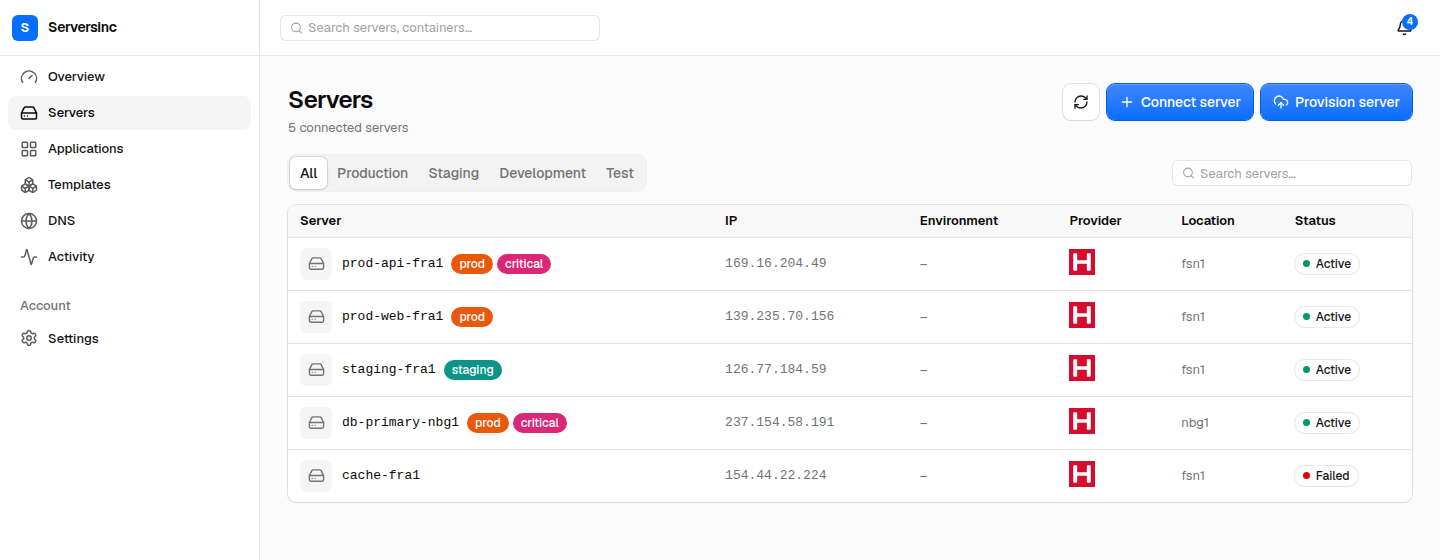
Task: Click IP address 237.154.58.191
Action: [780, 423]
